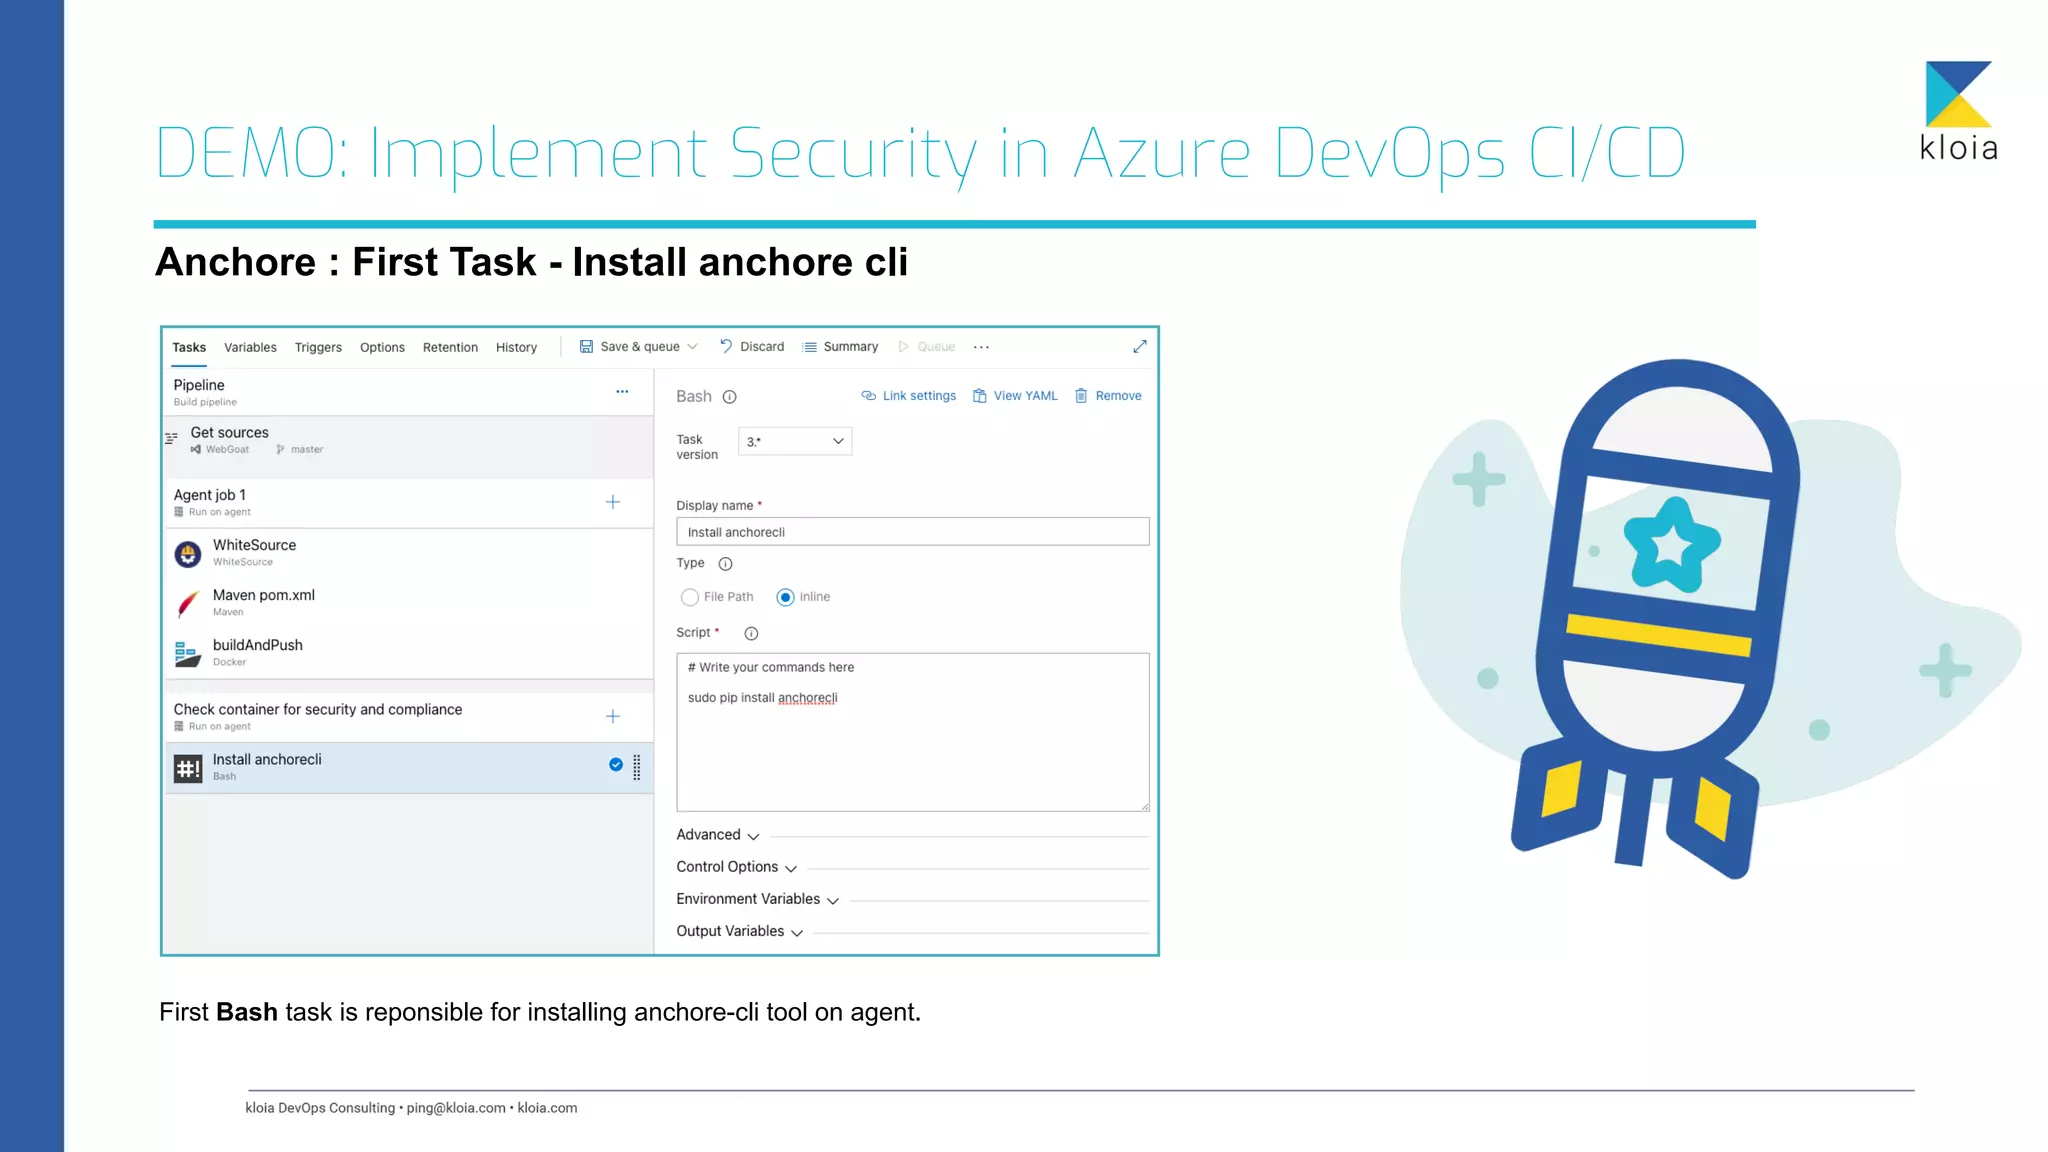Image resolution: width=2048 pixels, height=1152 pixels.
Task: Expand the Control Options section
Action: [x=737, y=867]
